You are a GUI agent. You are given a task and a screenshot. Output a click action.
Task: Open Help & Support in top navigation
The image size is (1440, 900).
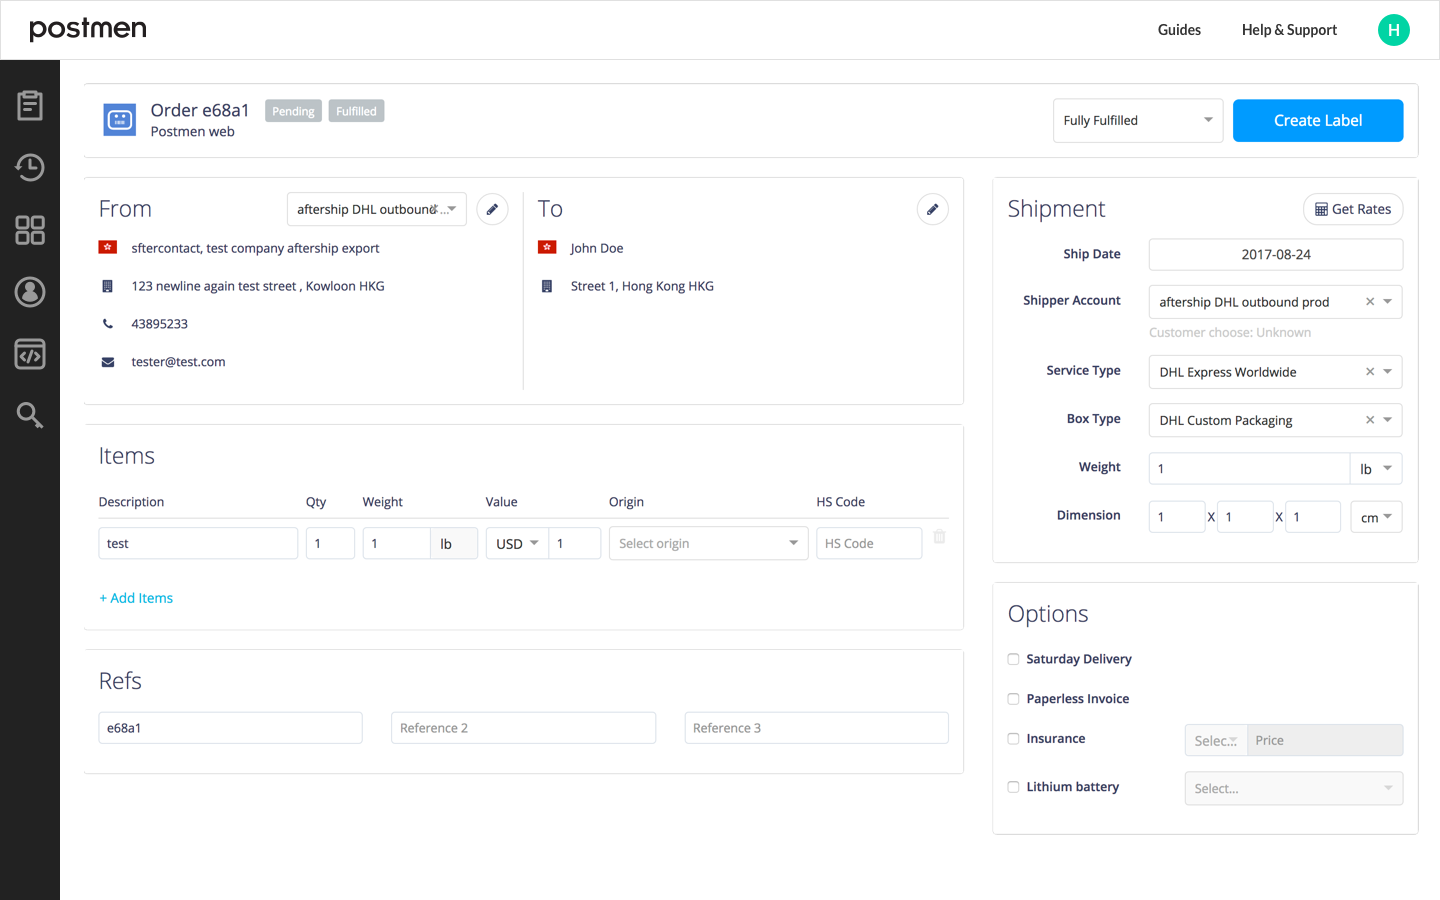click(x=1289, y=30)
